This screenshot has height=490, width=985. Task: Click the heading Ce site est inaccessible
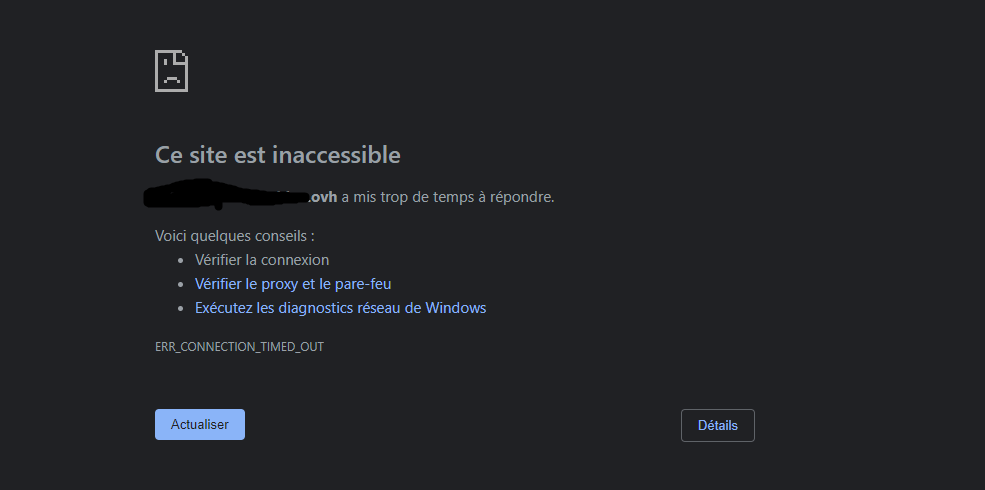tap(278, 155)
